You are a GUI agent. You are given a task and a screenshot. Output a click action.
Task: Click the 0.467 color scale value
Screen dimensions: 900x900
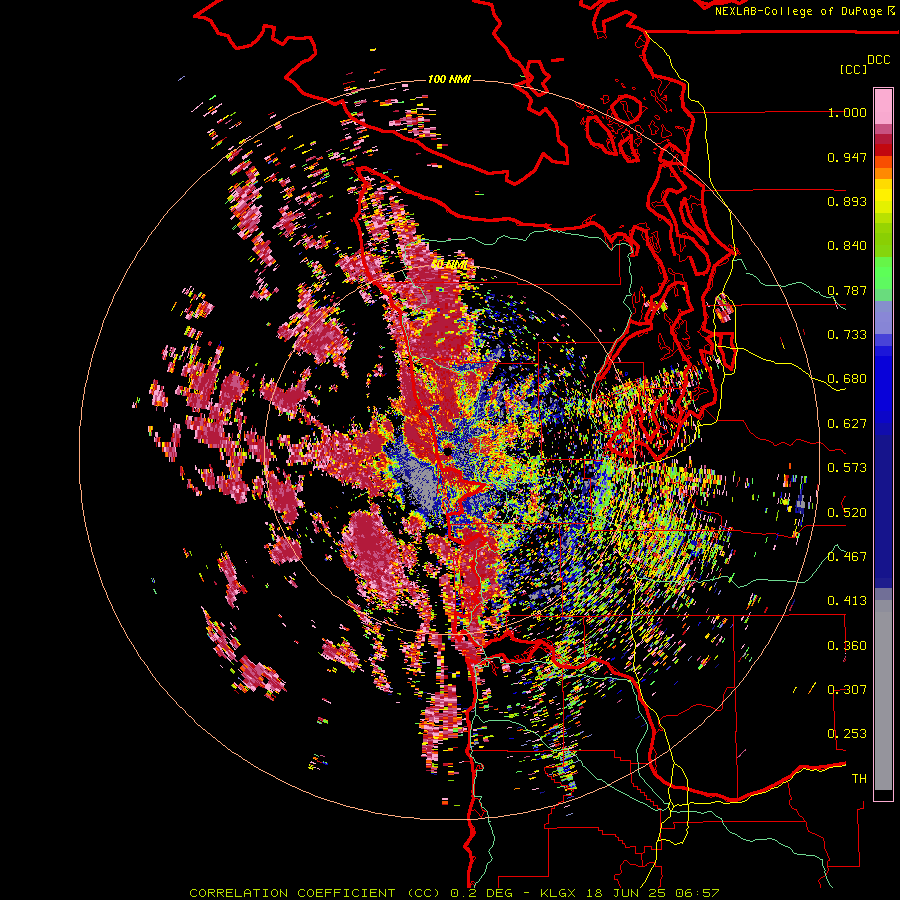coord(847,557)
